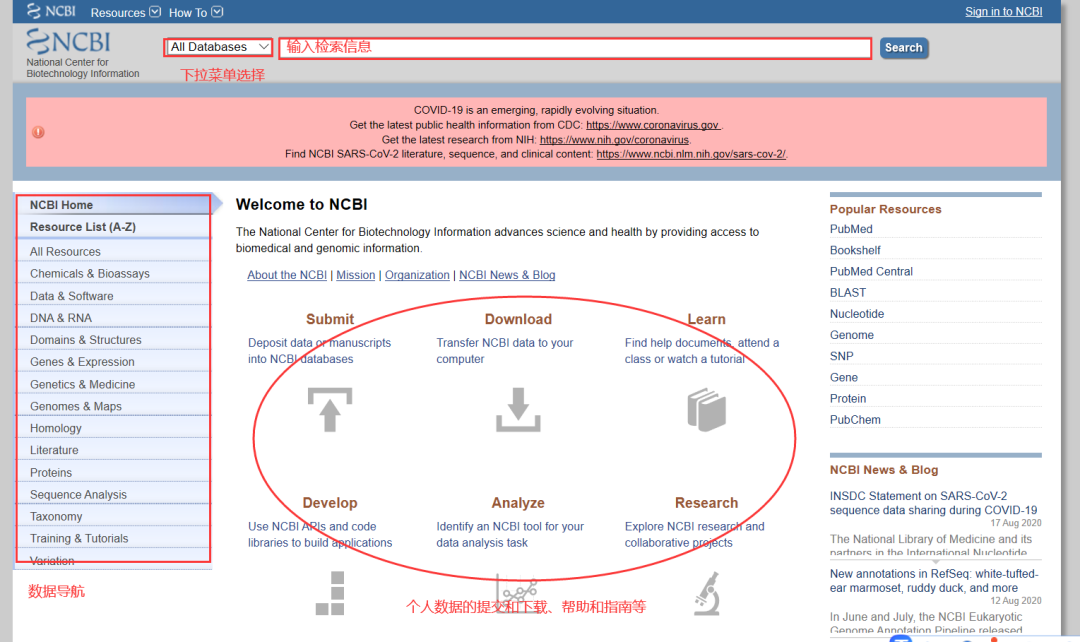Click the Develop blocks icon

[330, 593]
